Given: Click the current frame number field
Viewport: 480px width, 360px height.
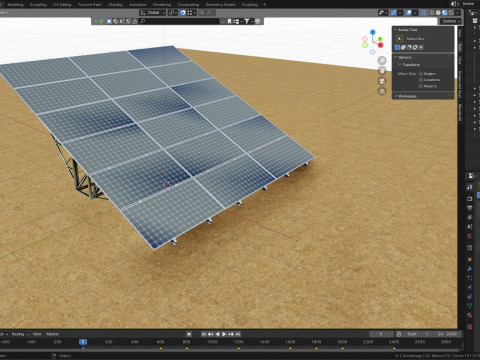Looking at the screenshot, I should pos(381,334).
